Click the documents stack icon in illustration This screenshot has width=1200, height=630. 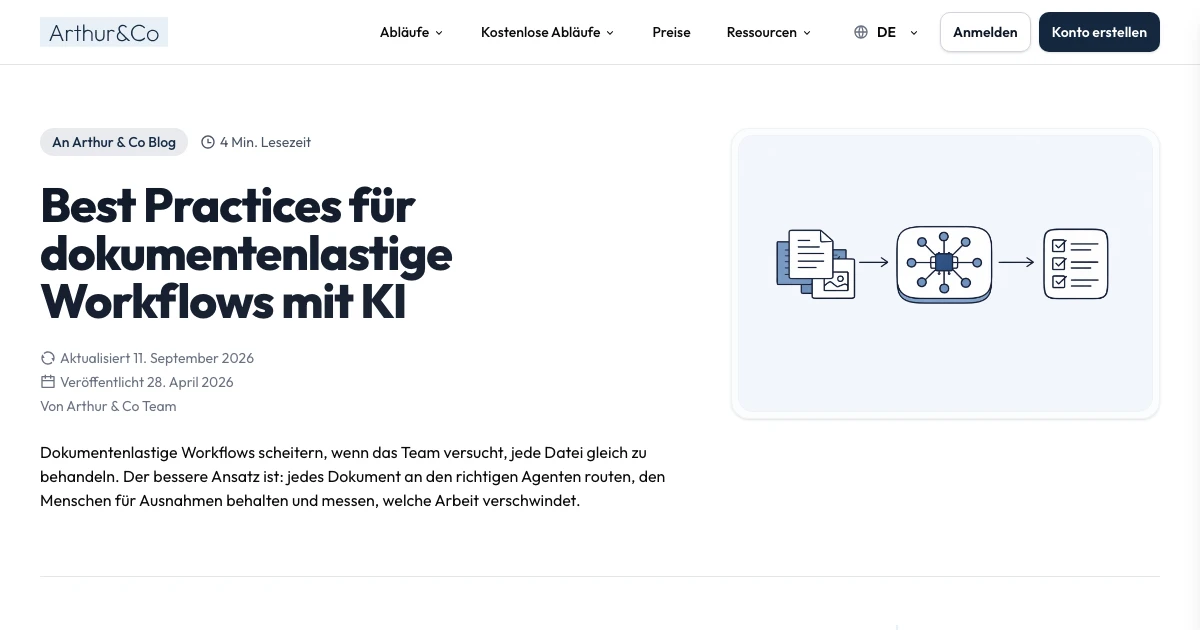816,263
